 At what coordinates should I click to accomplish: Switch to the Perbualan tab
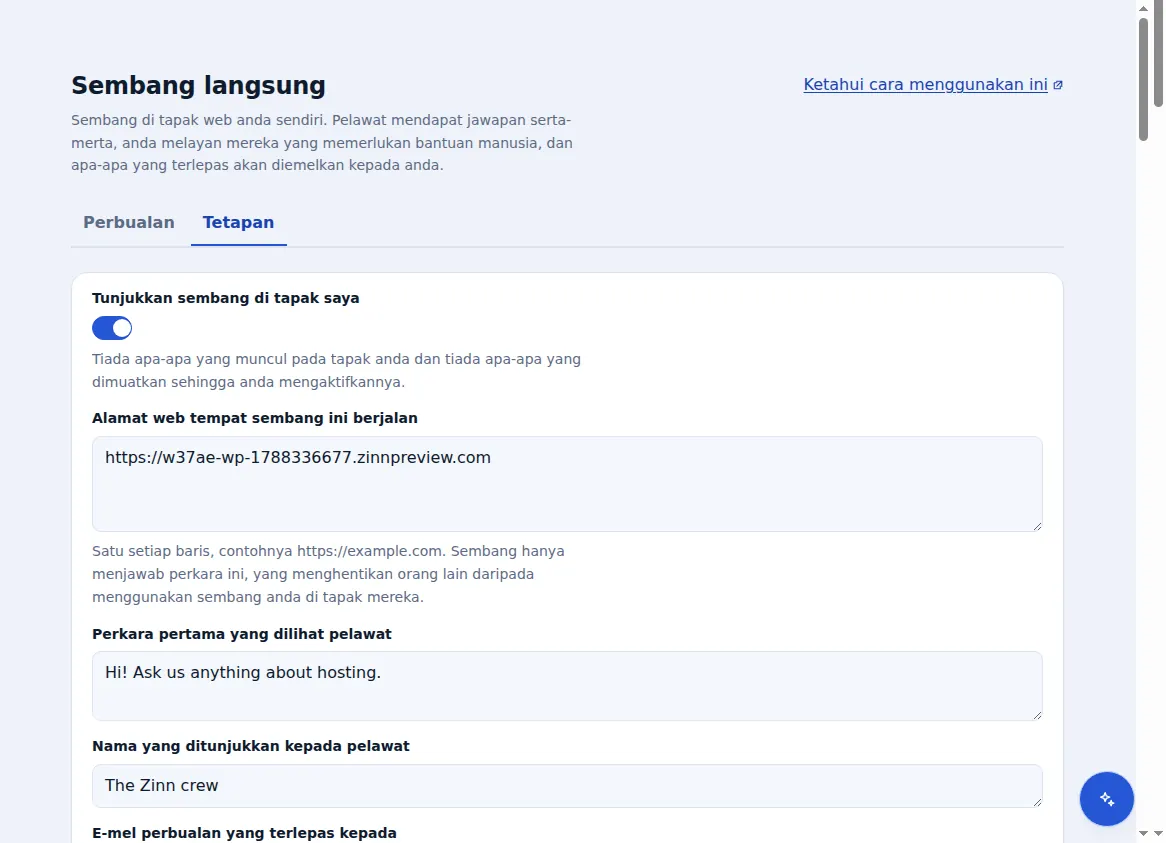click(x=129, y=222)
